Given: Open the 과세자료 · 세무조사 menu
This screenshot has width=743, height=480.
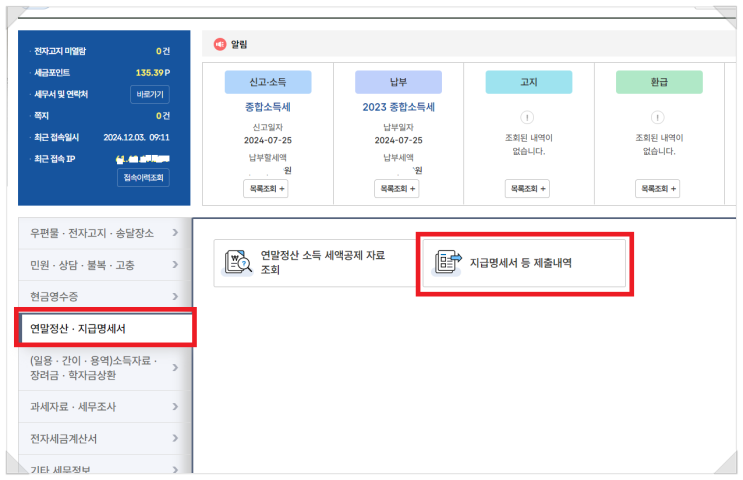Looking at the screenshot, I should (x=105, y=407).
